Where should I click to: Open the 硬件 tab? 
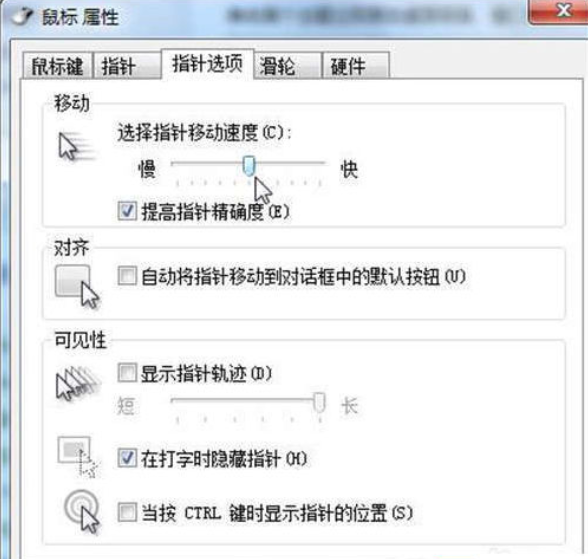[x=356, y=66]
